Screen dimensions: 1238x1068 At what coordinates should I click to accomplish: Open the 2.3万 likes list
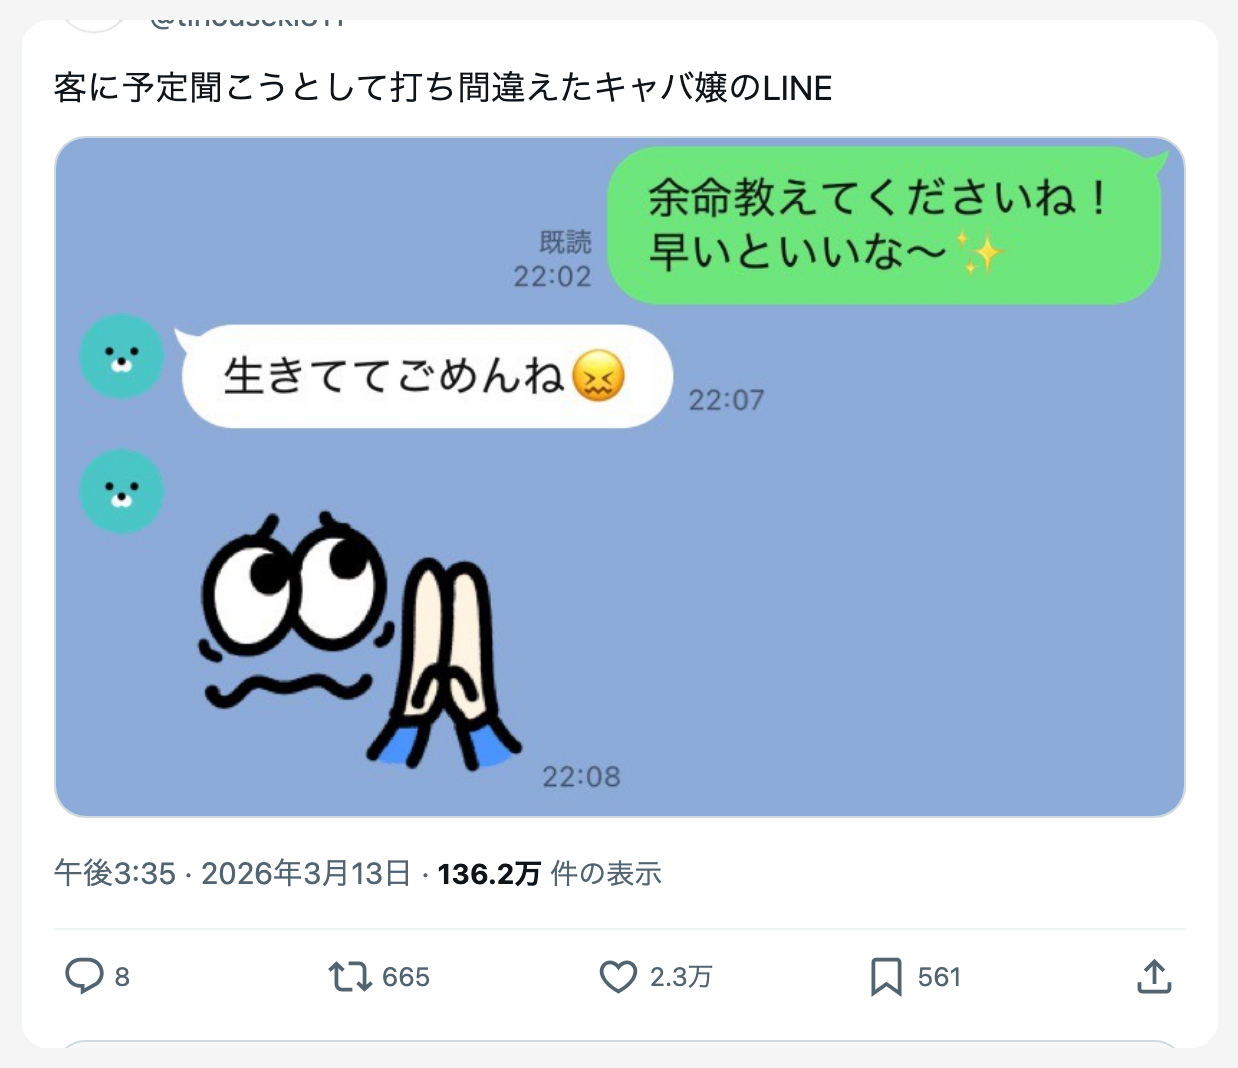681,977
